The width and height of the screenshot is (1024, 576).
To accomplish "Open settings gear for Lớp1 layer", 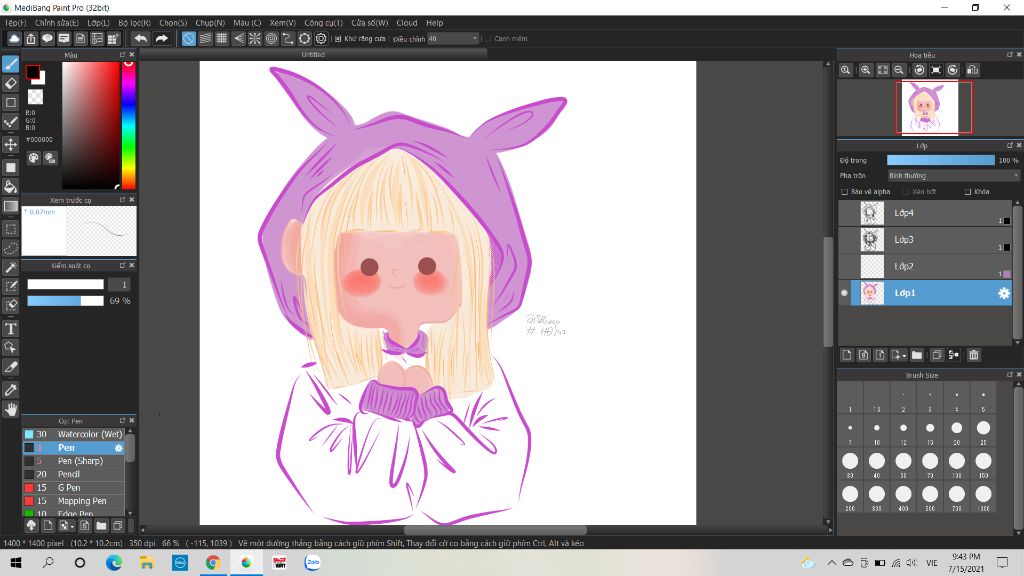I will tap(1004, 293).
